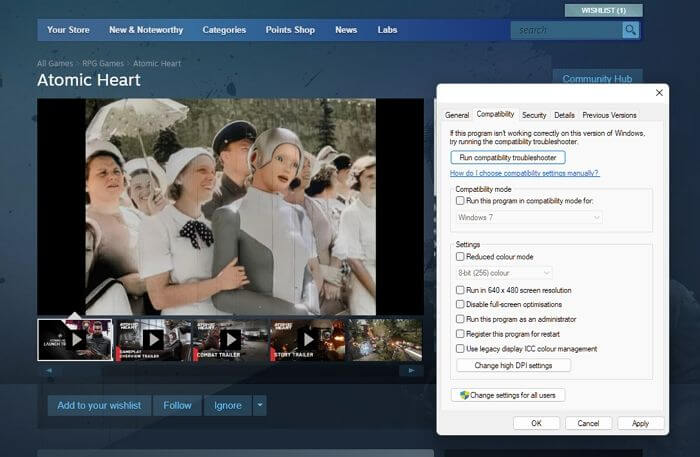Focus the store search field
The height and width of the screenshot is (457, 700).
point(567,30)
